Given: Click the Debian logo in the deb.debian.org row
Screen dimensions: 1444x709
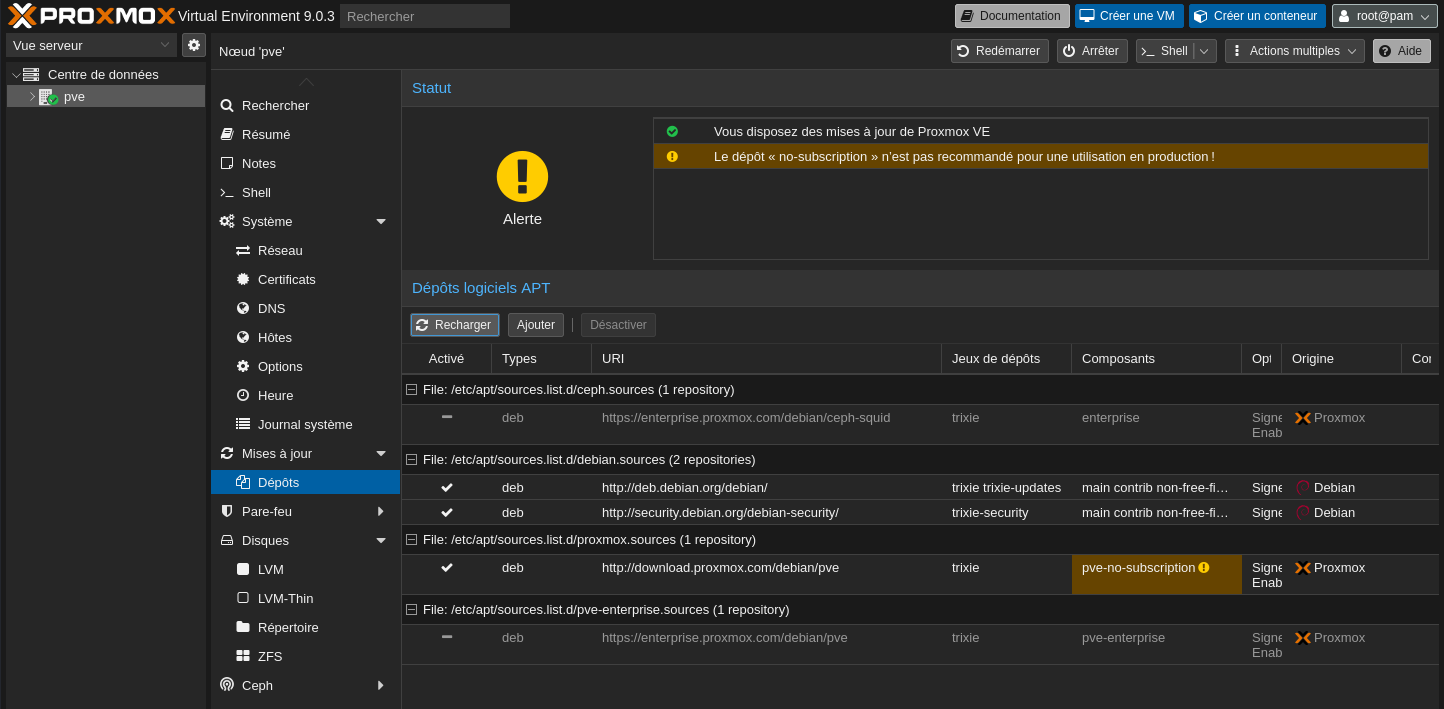Looking at the screenshot, I should (x=1302, y=488).
